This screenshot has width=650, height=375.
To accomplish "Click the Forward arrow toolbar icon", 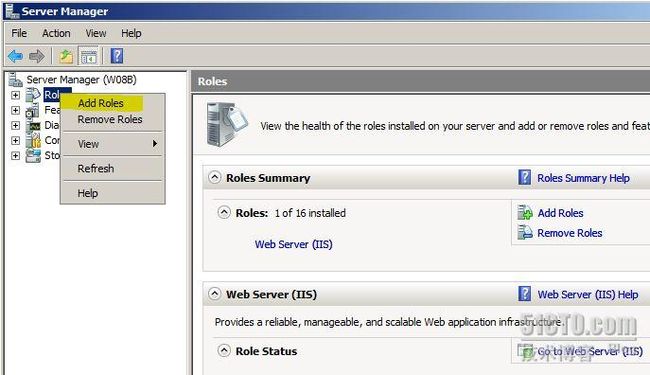I will coord(36,56).
